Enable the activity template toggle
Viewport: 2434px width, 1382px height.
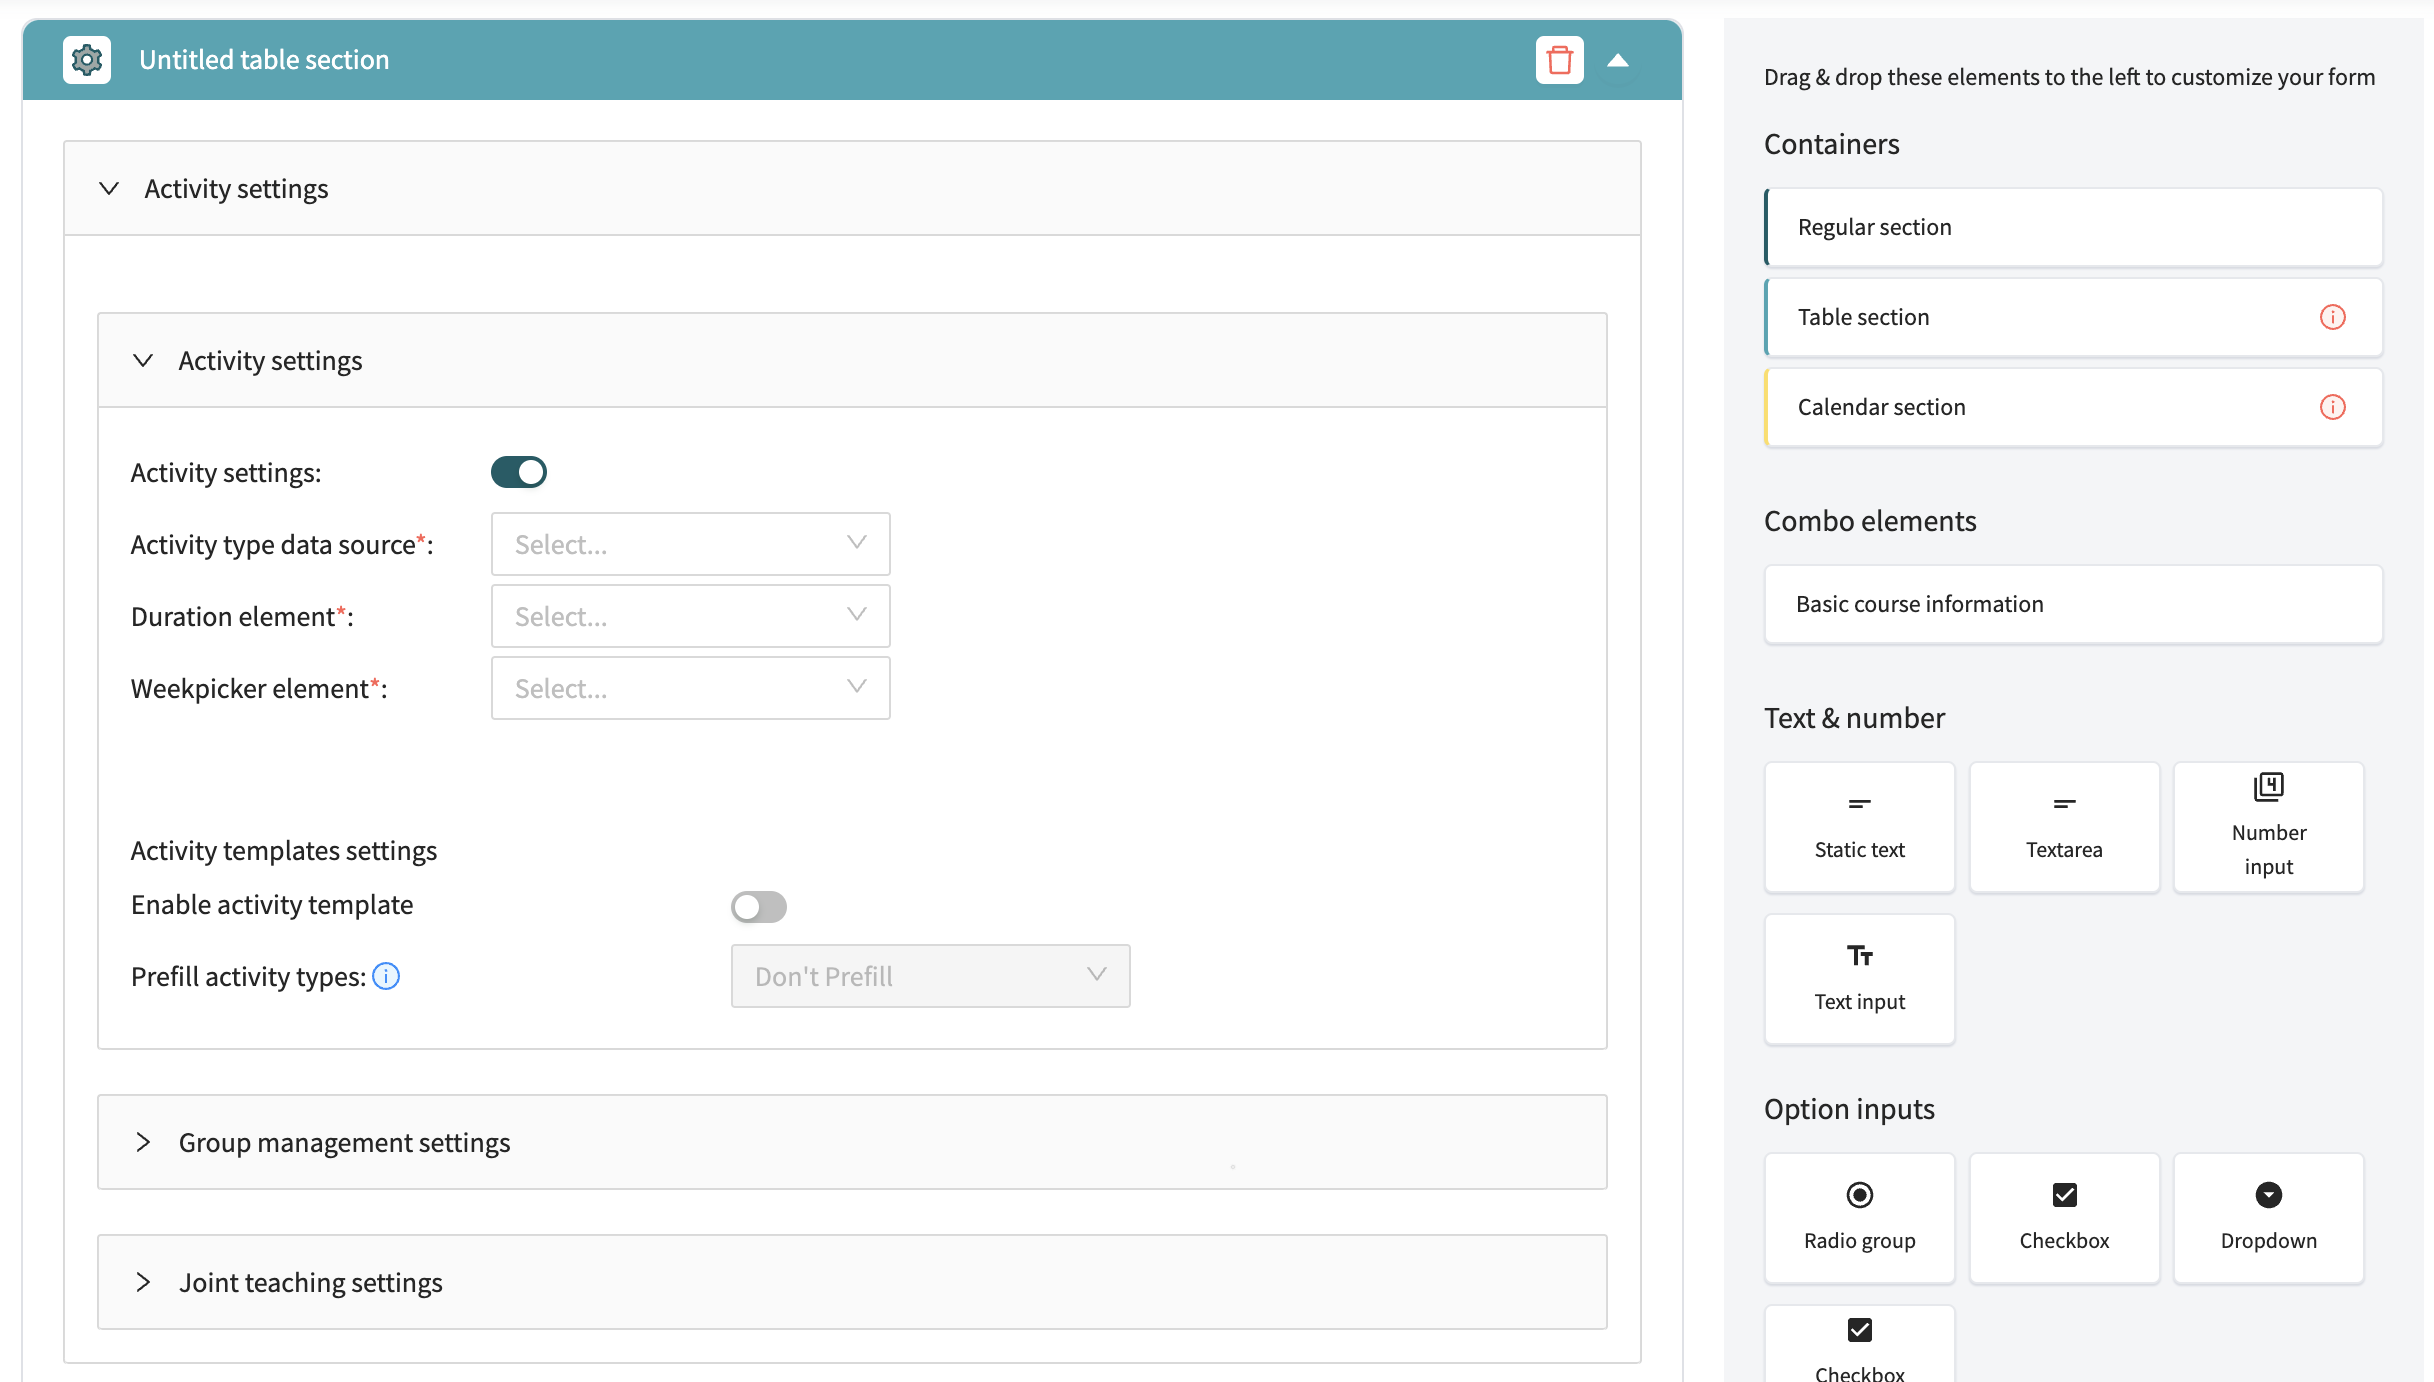tap(759, 907)
